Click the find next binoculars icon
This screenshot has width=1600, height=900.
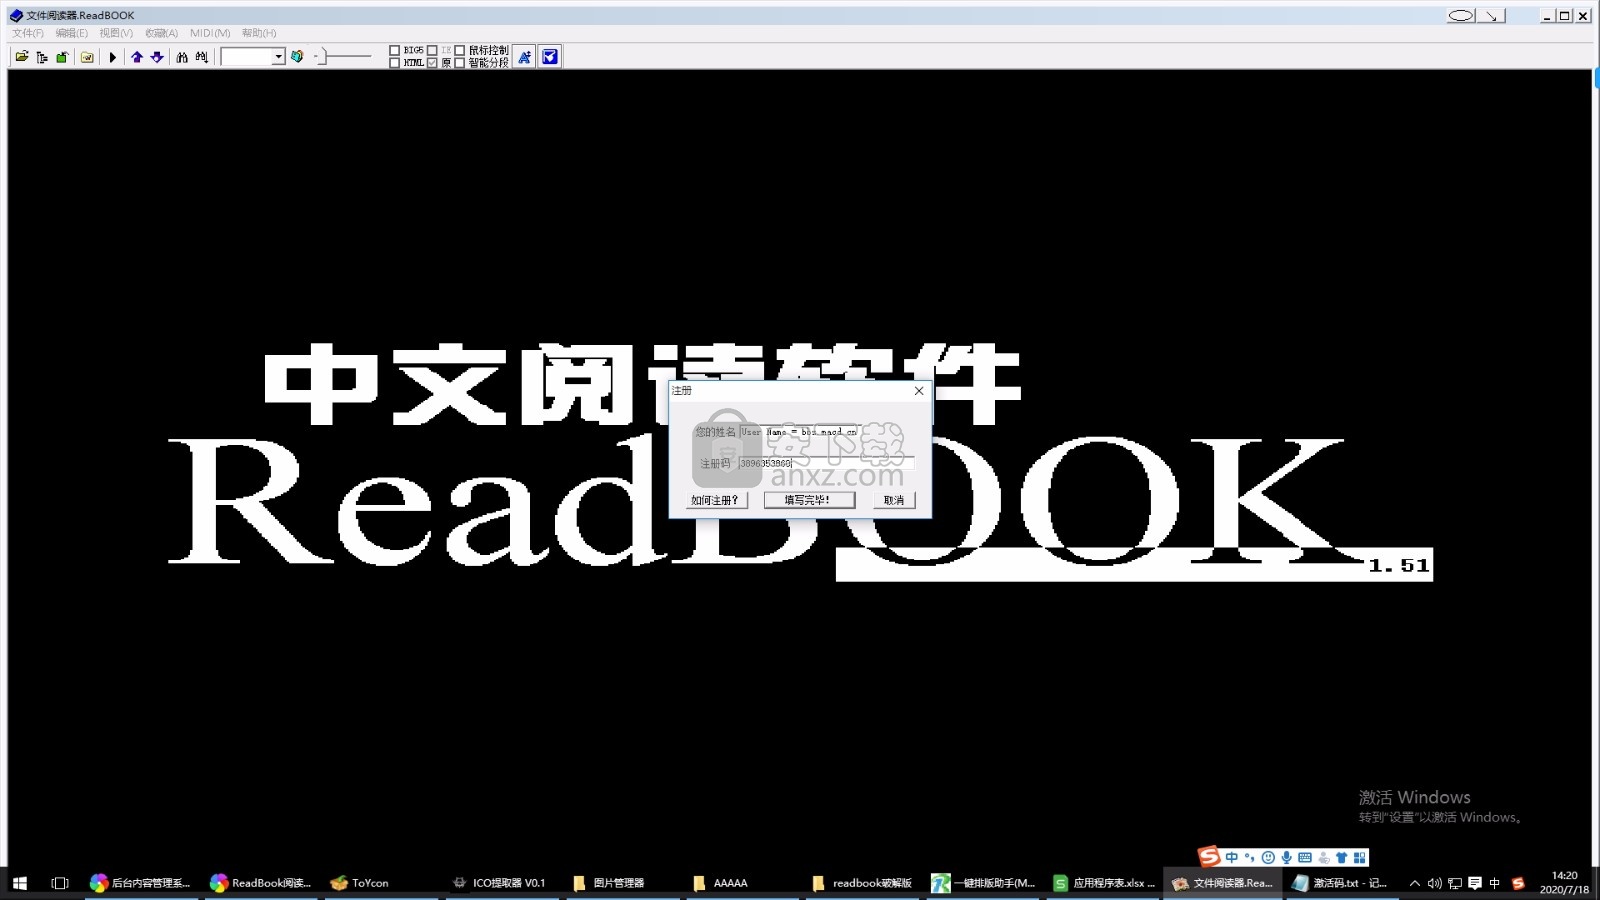pos(202,57)
